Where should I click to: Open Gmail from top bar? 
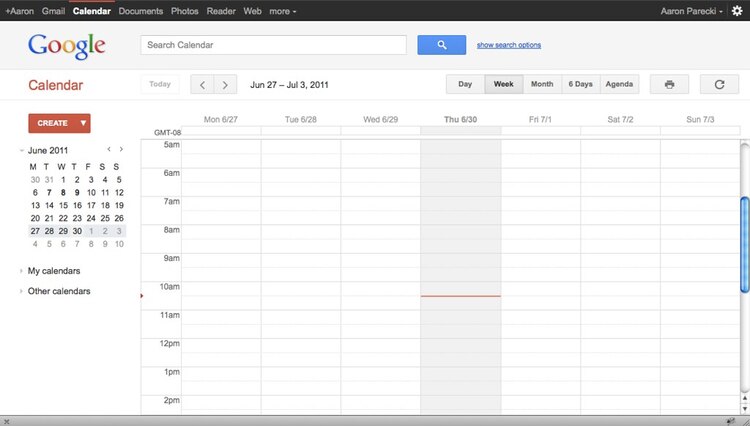tap(53, 11)
